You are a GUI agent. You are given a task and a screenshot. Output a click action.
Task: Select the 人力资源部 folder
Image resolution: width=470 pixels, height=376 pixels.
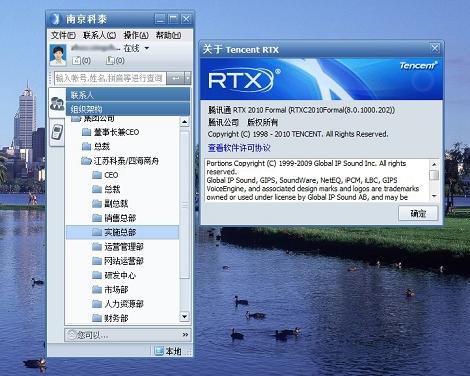pyautogui.click(x=118, y=304)
